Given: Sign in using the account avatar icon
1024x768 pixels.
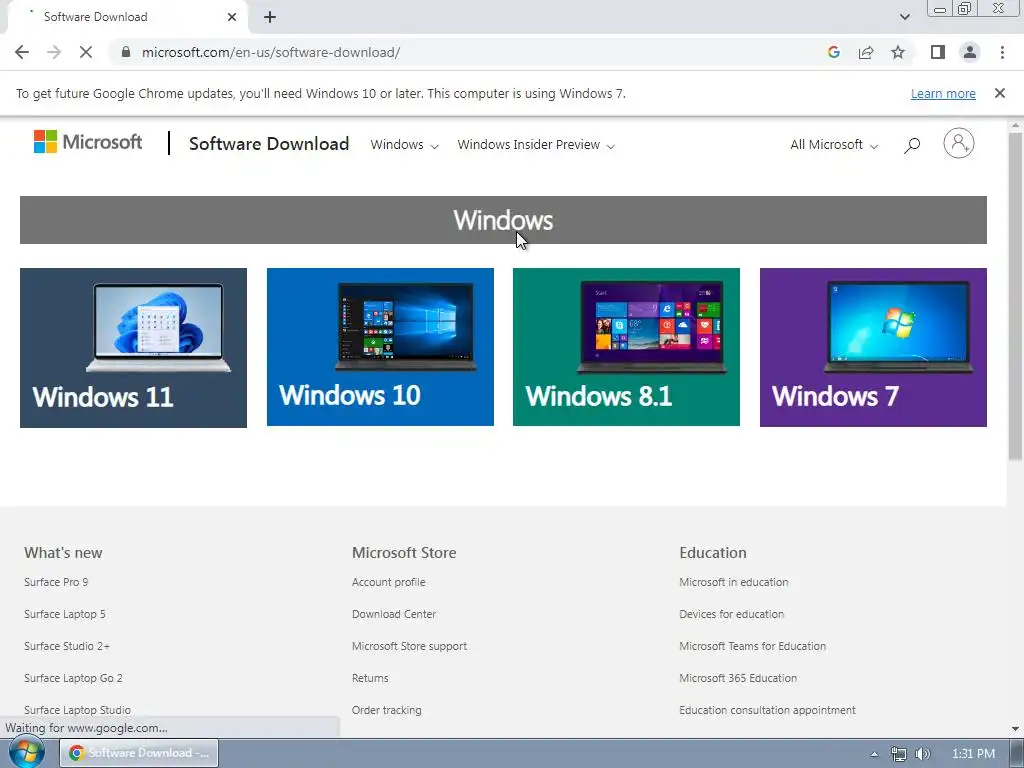Looking at the screenshot, I should pyautogui.click(x=959, y=143).
